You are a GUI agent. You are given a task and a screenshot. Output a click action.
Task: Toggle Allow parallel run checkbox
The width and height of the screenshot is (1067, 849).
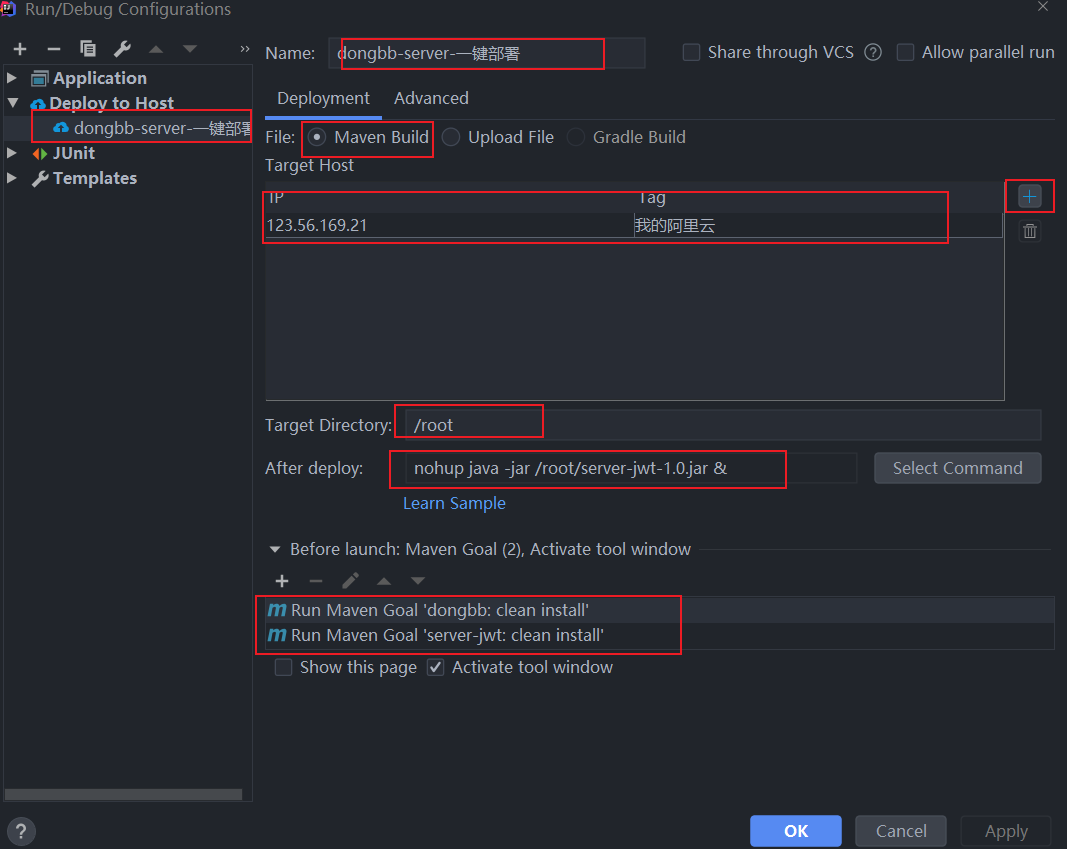pyautogui.click(x=905, y=53)
